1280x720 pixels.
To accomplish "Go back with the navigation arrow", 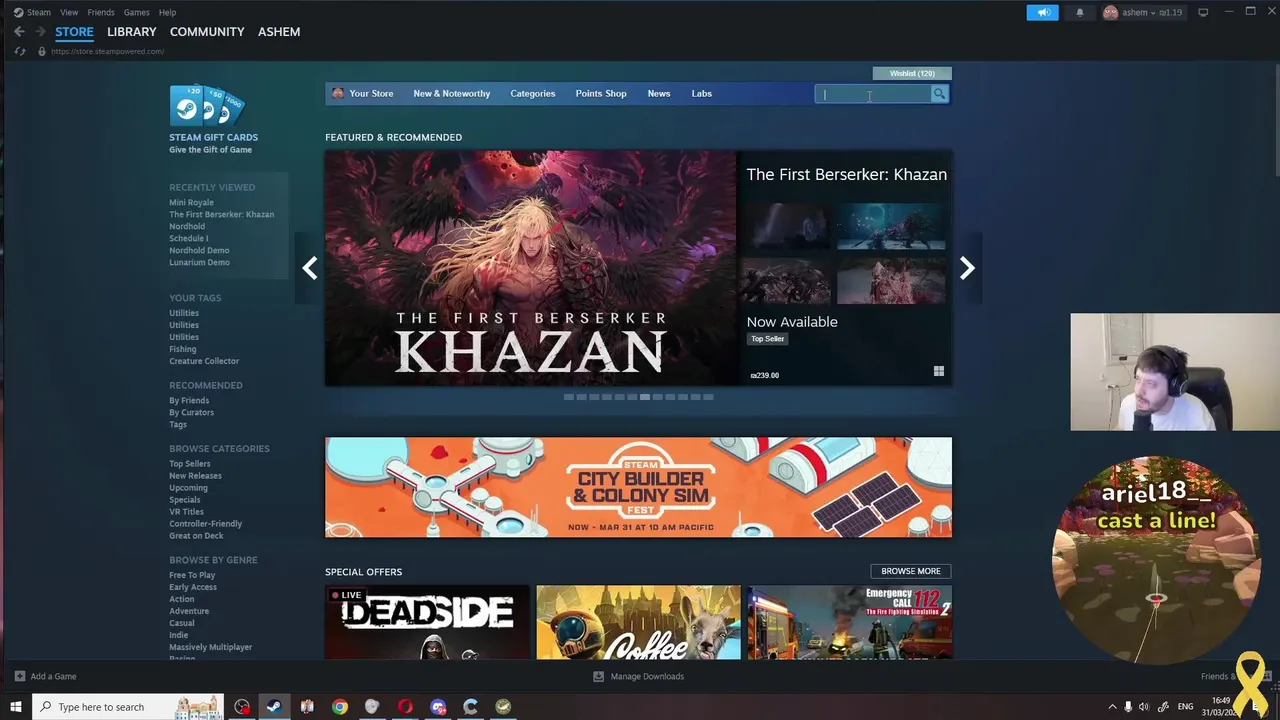I will (19, 32).
